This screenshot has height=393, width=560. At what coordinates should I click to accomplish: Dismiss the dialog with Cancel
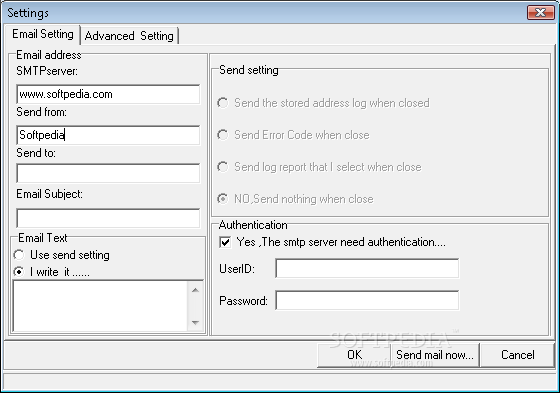point(518,355)
